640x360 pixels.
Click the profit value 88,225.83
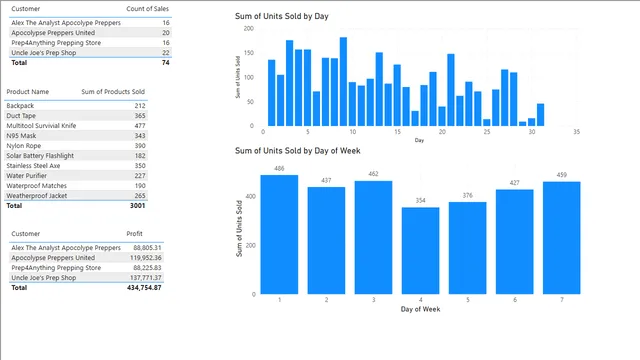tap(147, 268)
